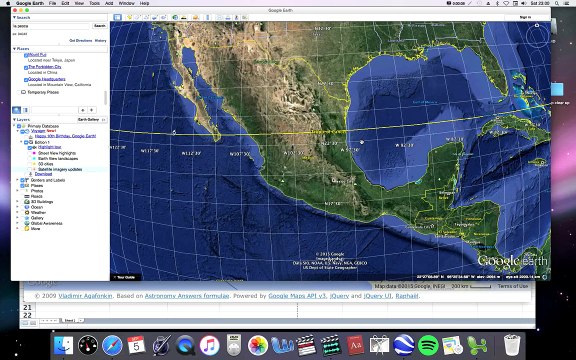Expand the 3D Buildings layer group
The image size is (576, 360).
[17, 202]
